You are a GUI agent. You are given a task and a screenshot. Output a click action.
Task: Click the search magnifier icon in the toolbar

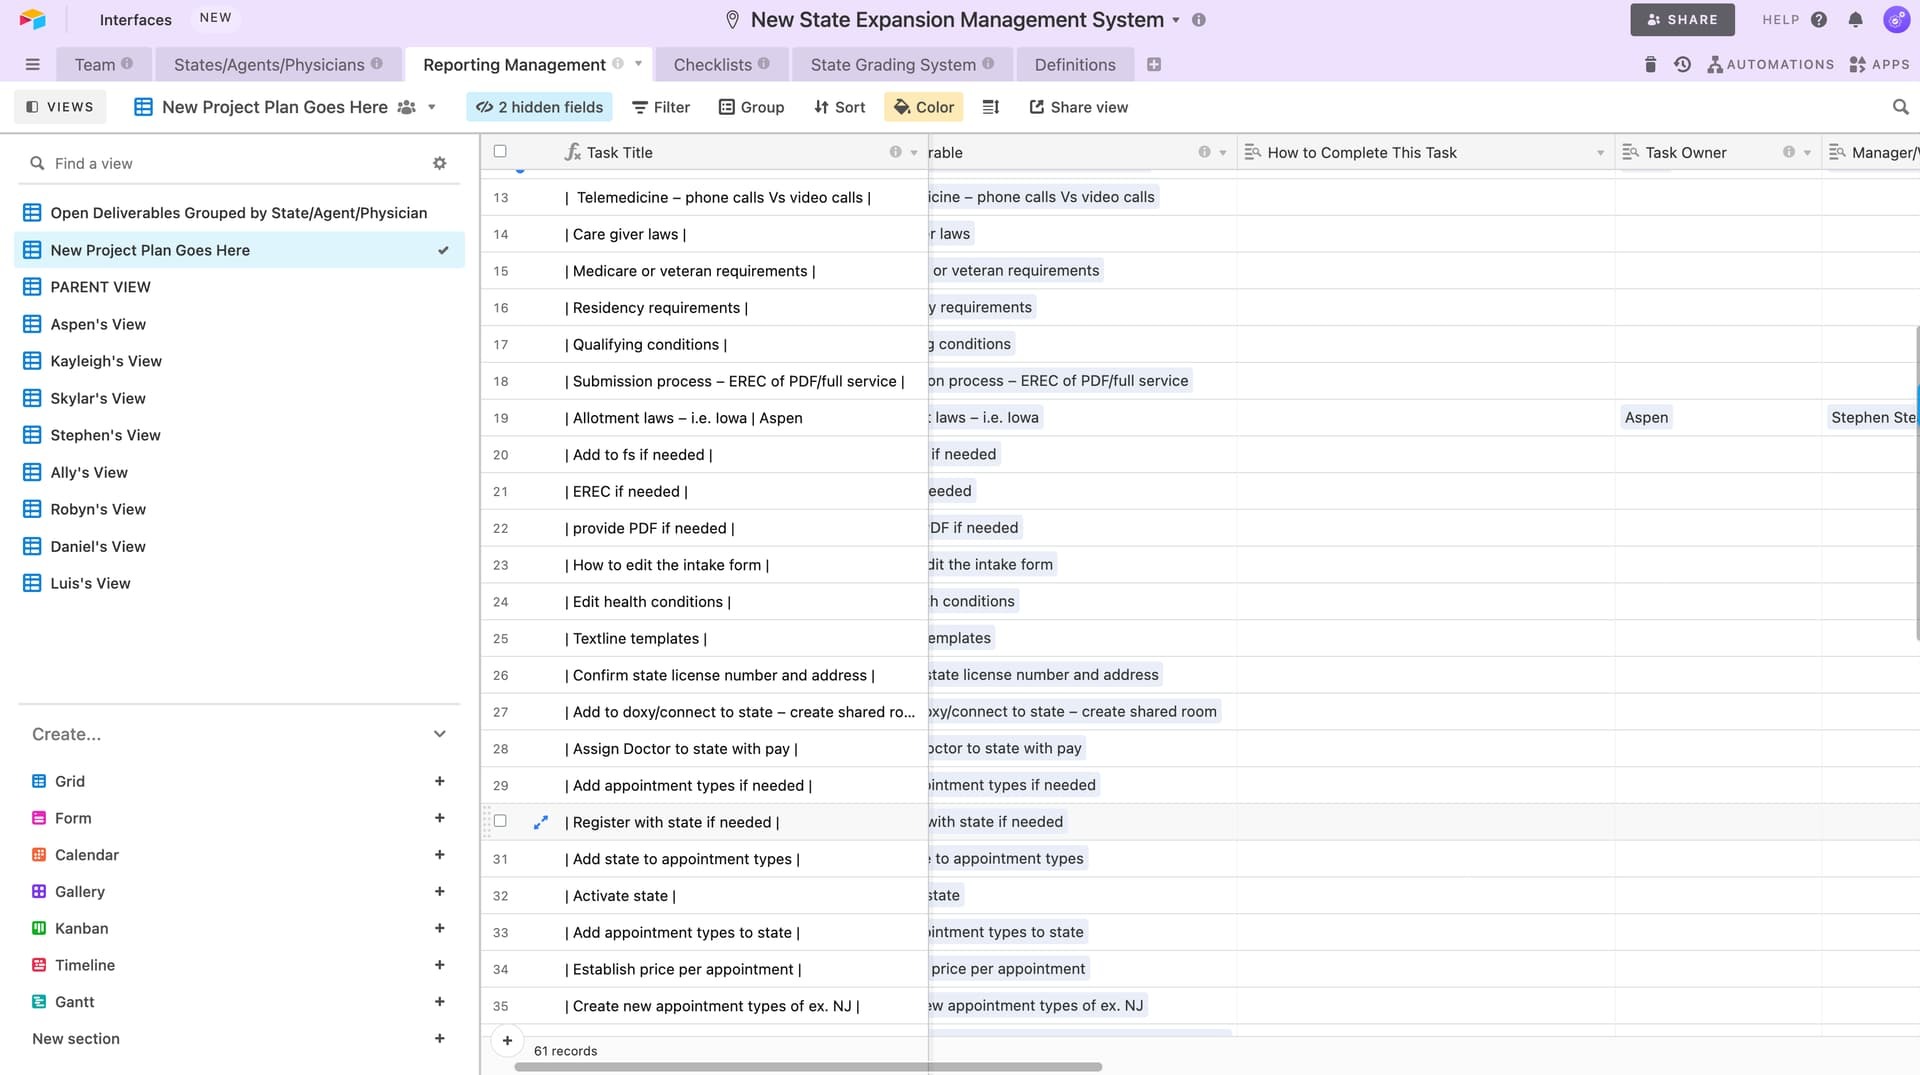pyautogui.click(x=1900, y=107)
